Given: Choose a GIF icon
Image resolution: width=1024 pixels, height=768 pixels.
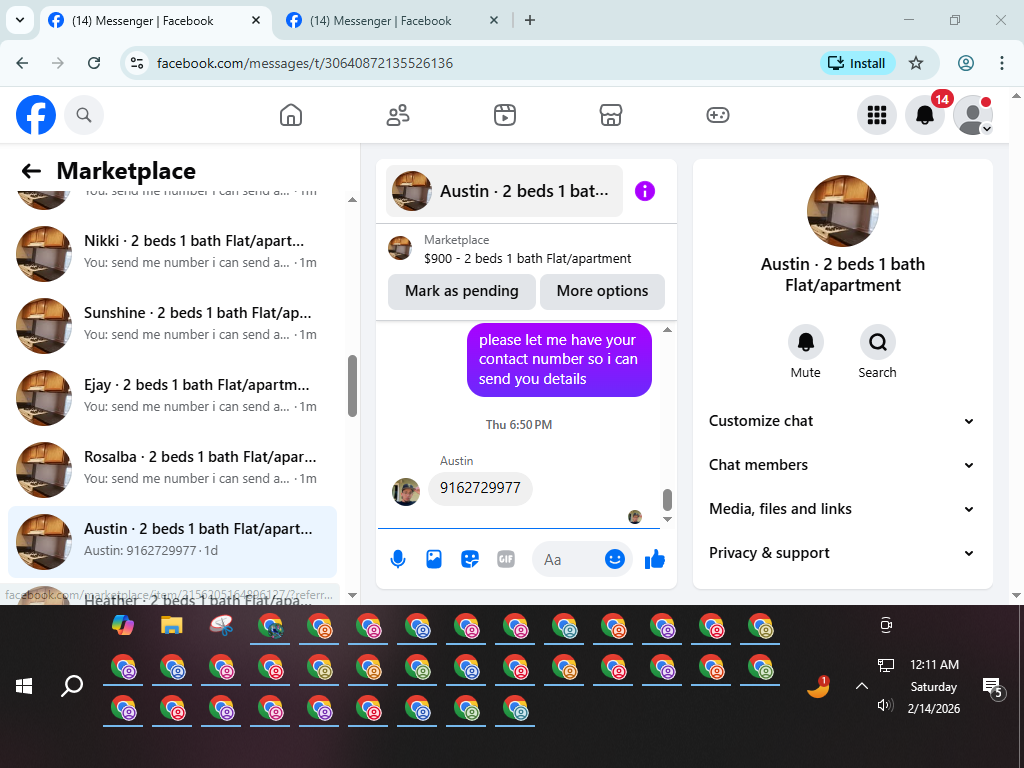Looking at the screenshot, I should pos(505,560).
